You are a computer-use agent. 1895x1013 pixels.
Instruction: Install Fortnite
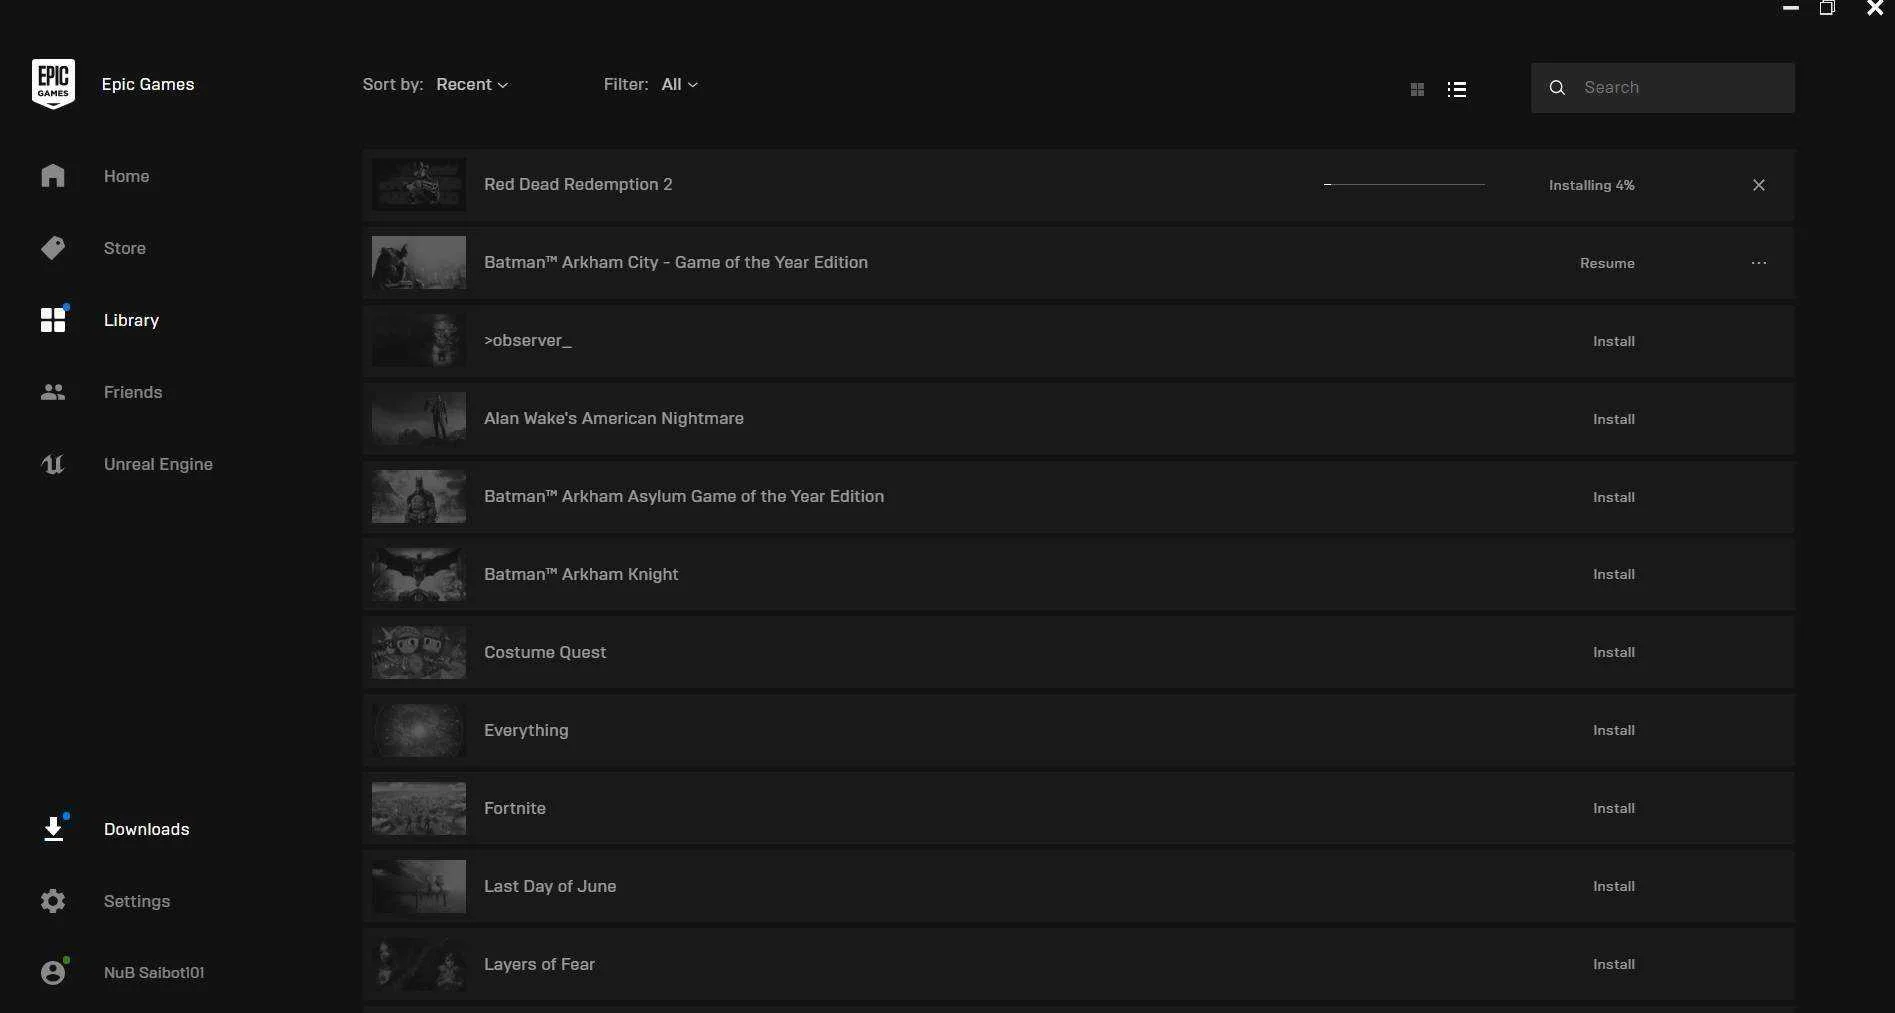point(1614,808)
